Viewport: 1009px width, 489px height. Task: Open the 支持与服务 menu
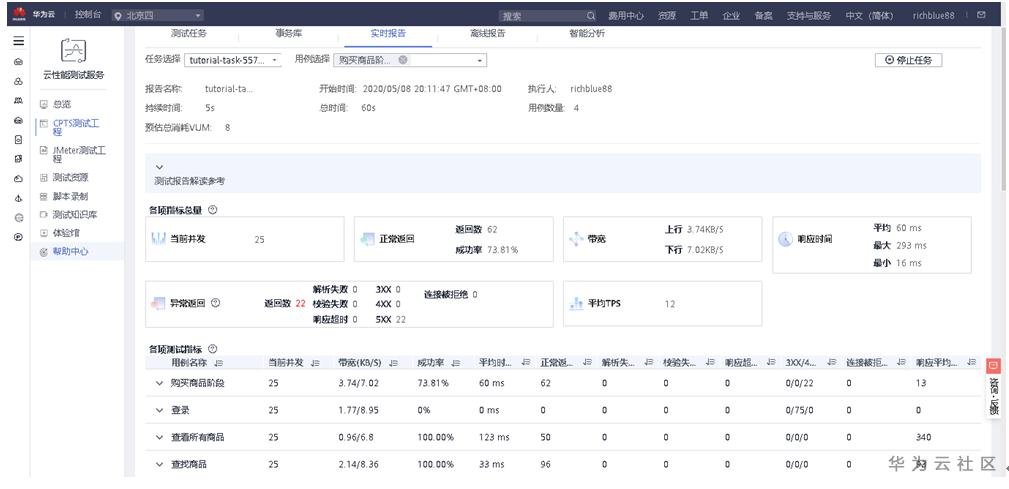click(808, 15)
